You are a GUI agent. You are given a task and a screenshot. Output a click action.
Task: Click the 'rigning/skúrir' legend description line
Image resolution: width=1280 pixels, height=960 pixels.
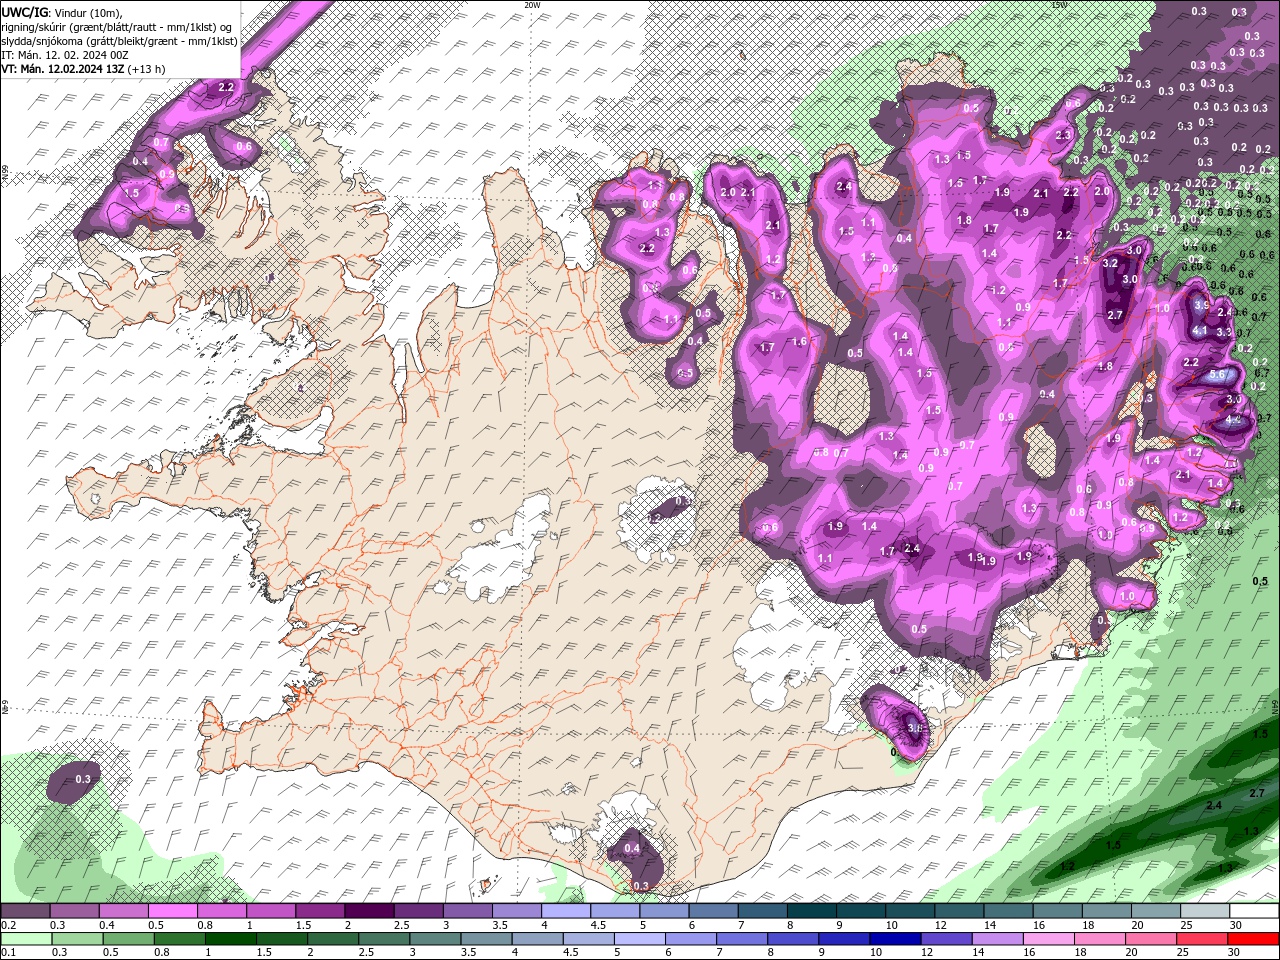(x=118, y=26)
